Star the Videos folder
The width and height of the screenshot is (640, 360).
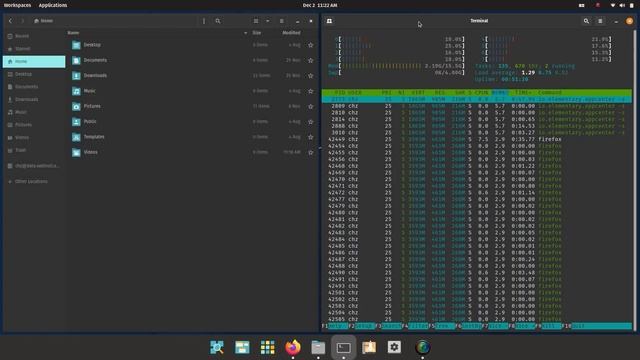311,152
